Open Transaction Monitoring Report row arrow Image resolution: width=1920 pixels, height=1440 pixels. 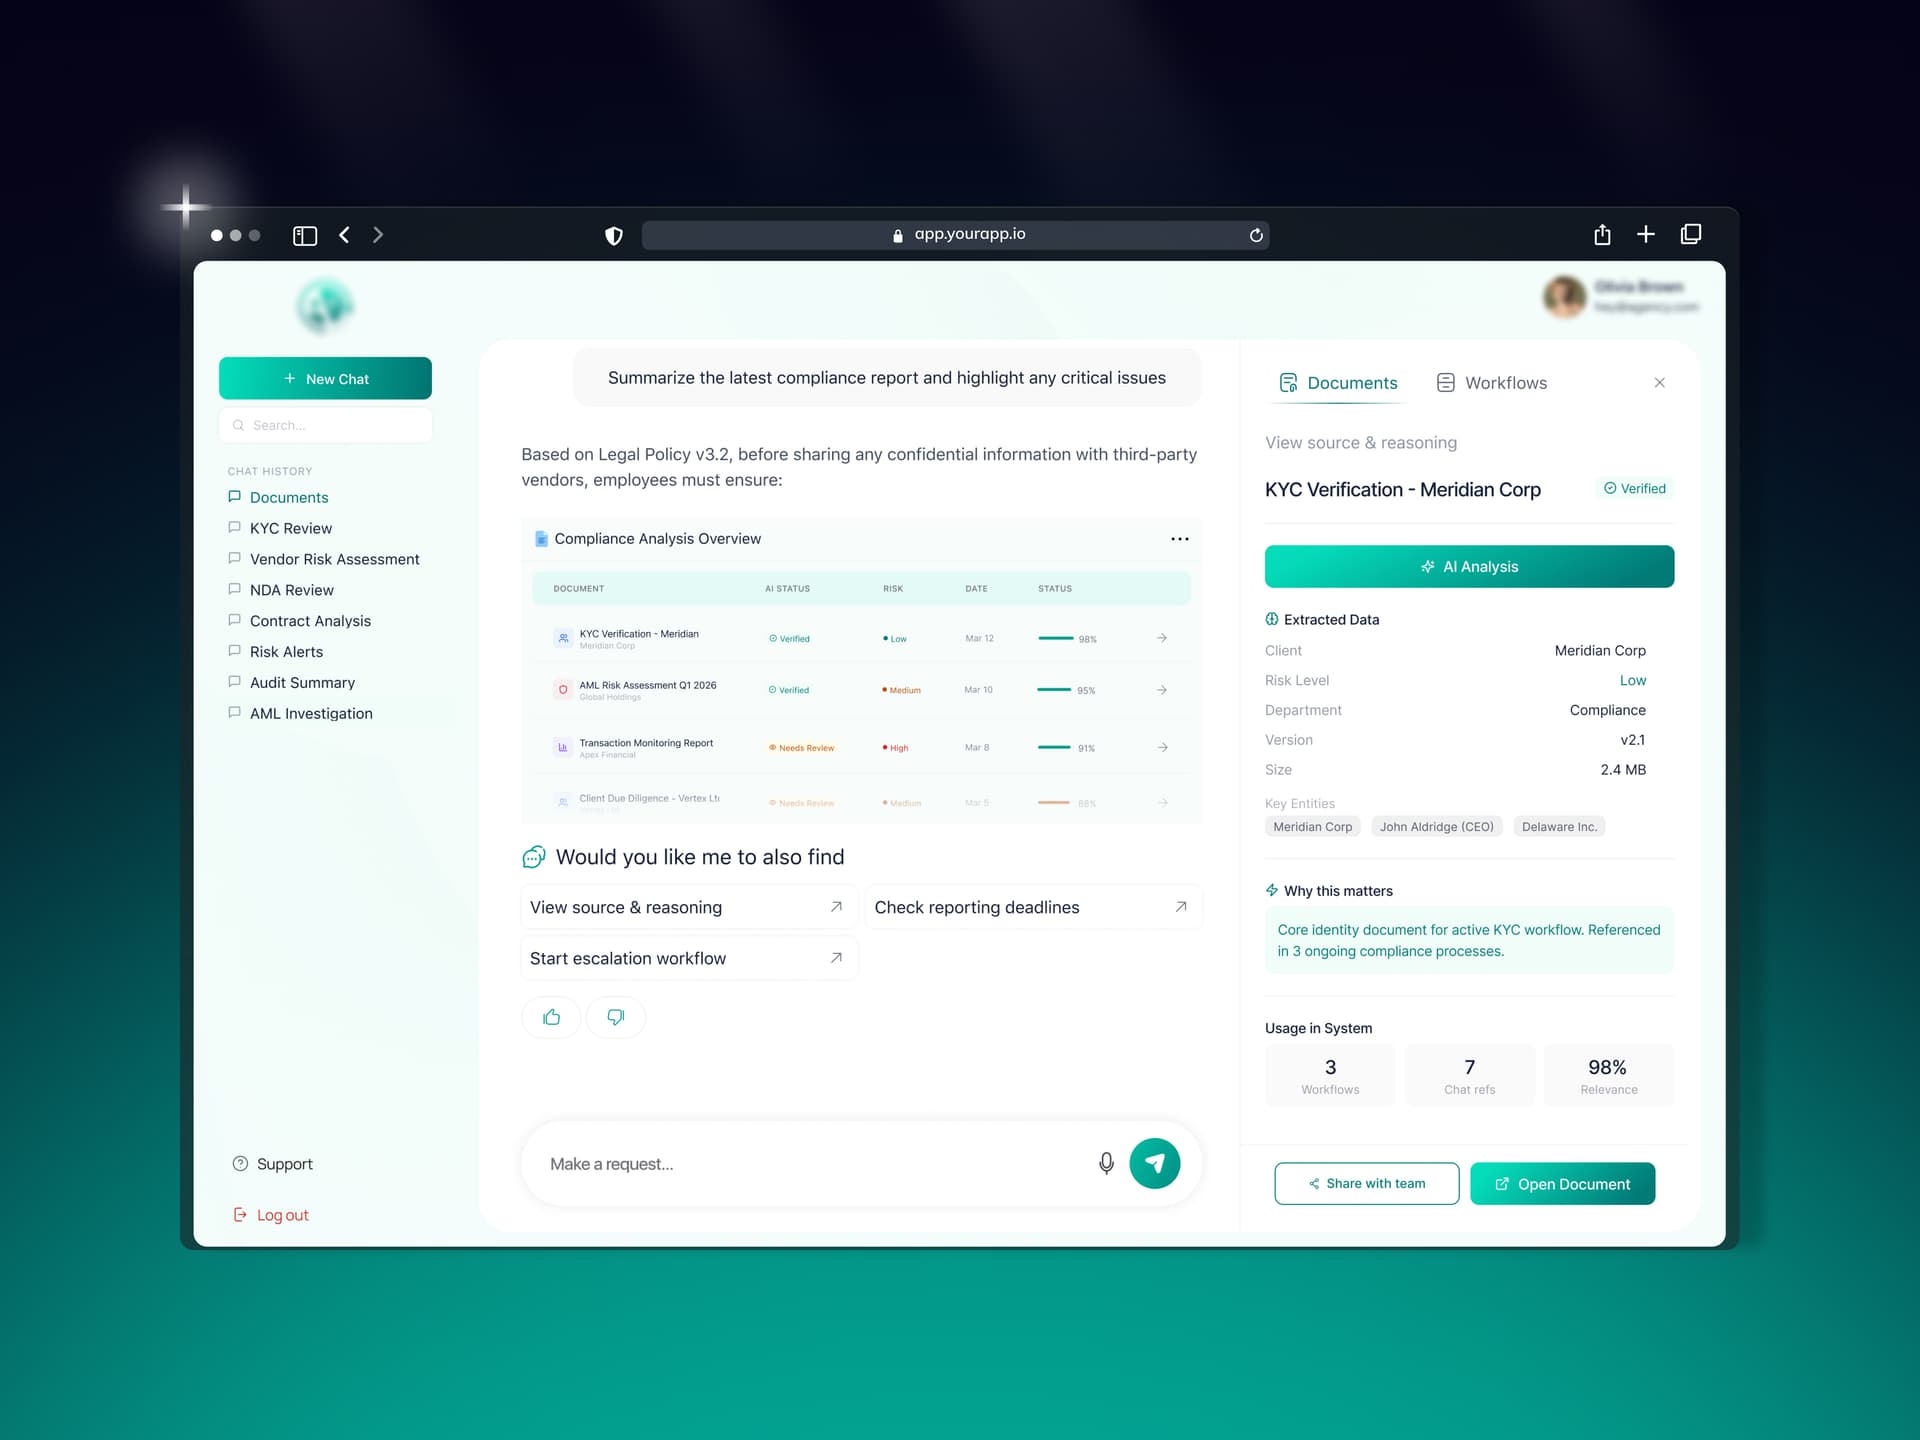pos(1162,747)
